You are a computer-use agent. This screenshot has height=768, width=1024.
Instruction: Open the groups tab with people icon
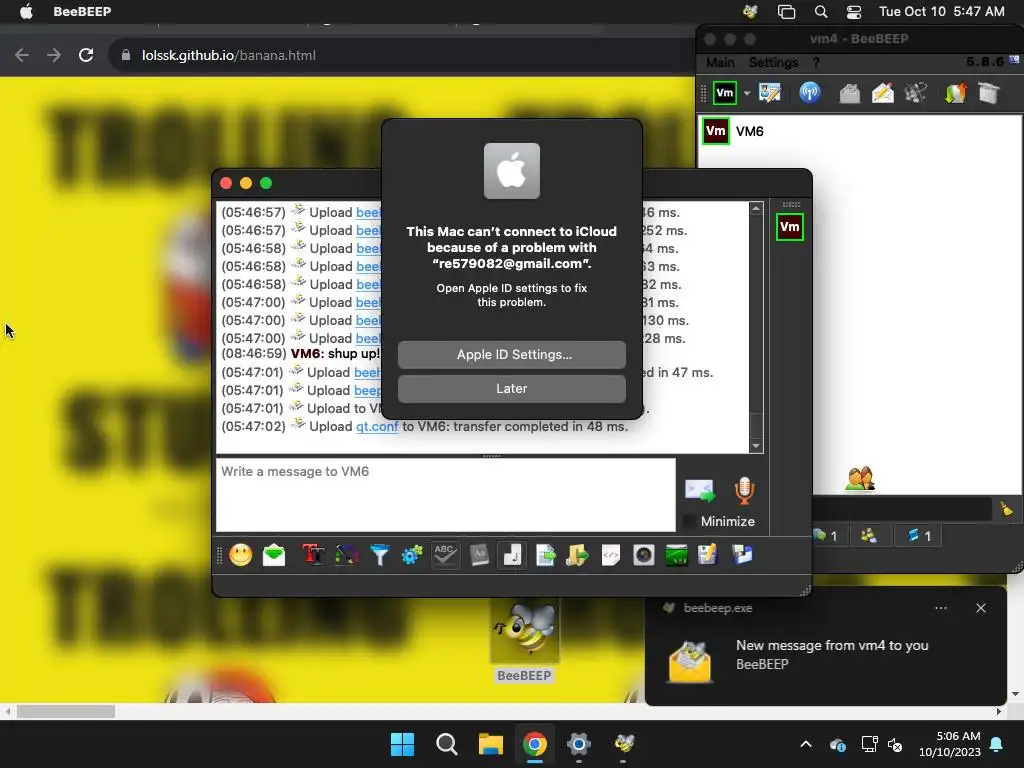click(869, 536)
